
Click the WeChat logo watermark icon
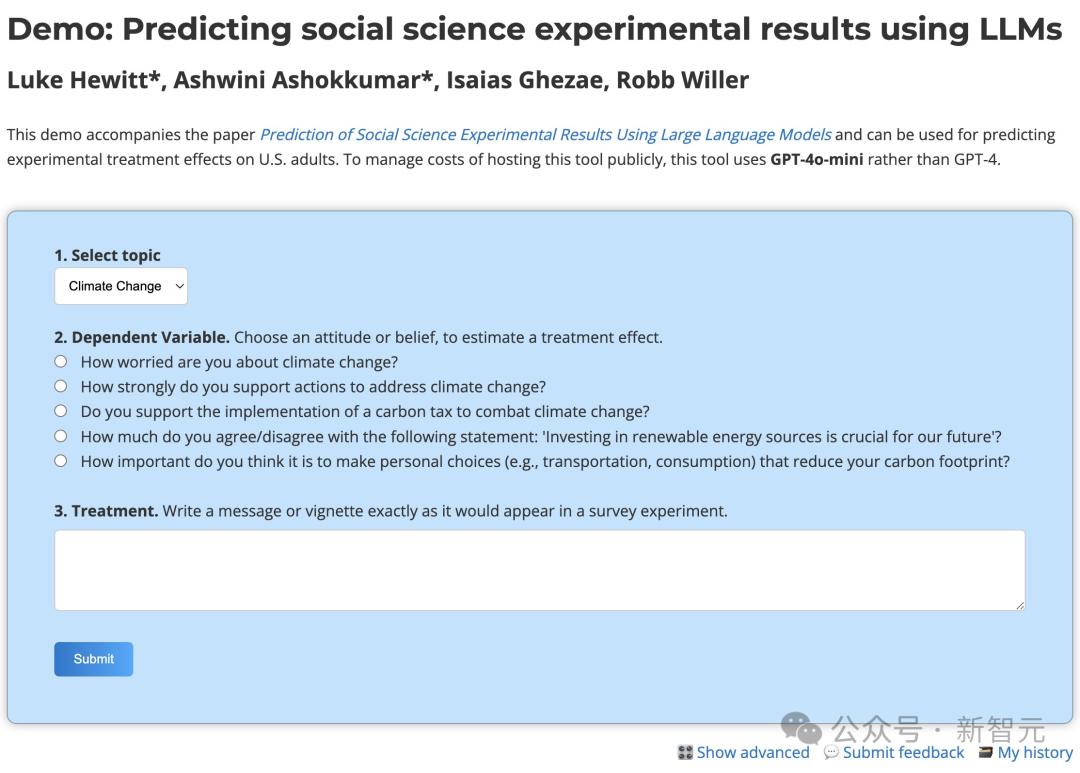[801, 729]
